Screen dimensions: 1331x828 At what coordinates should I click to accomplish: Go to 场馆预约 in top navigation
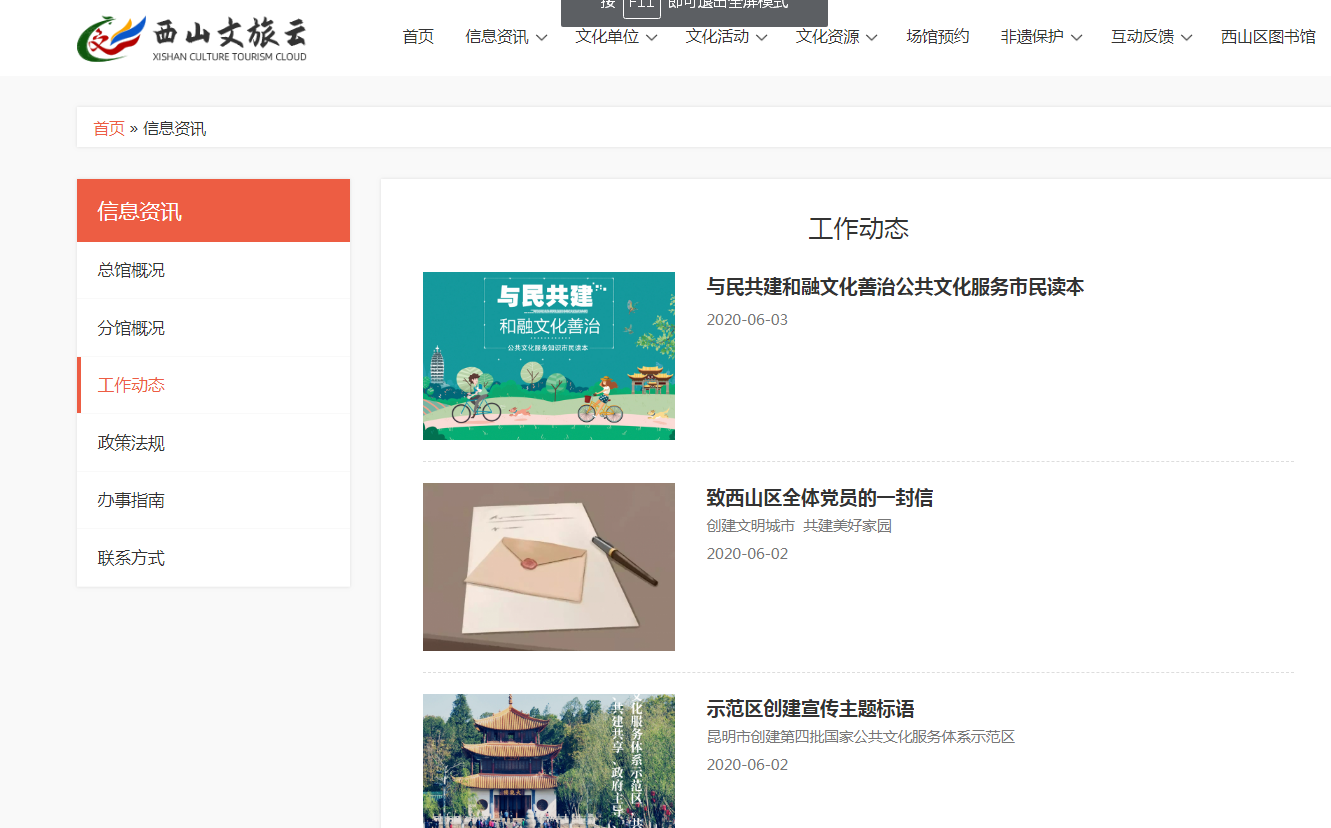pyautogui.click(x=938, y=37)
